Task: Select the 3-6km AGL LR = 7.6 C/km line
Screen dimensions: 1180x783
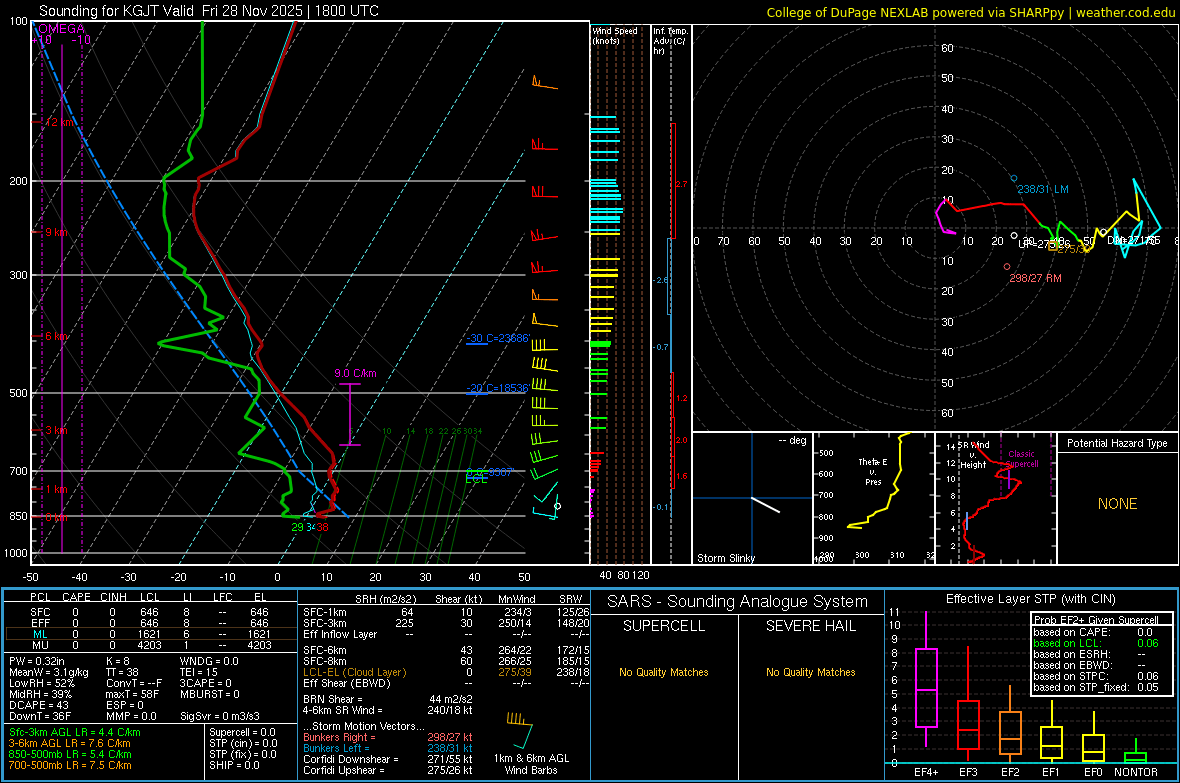Action: coord(70,743)
